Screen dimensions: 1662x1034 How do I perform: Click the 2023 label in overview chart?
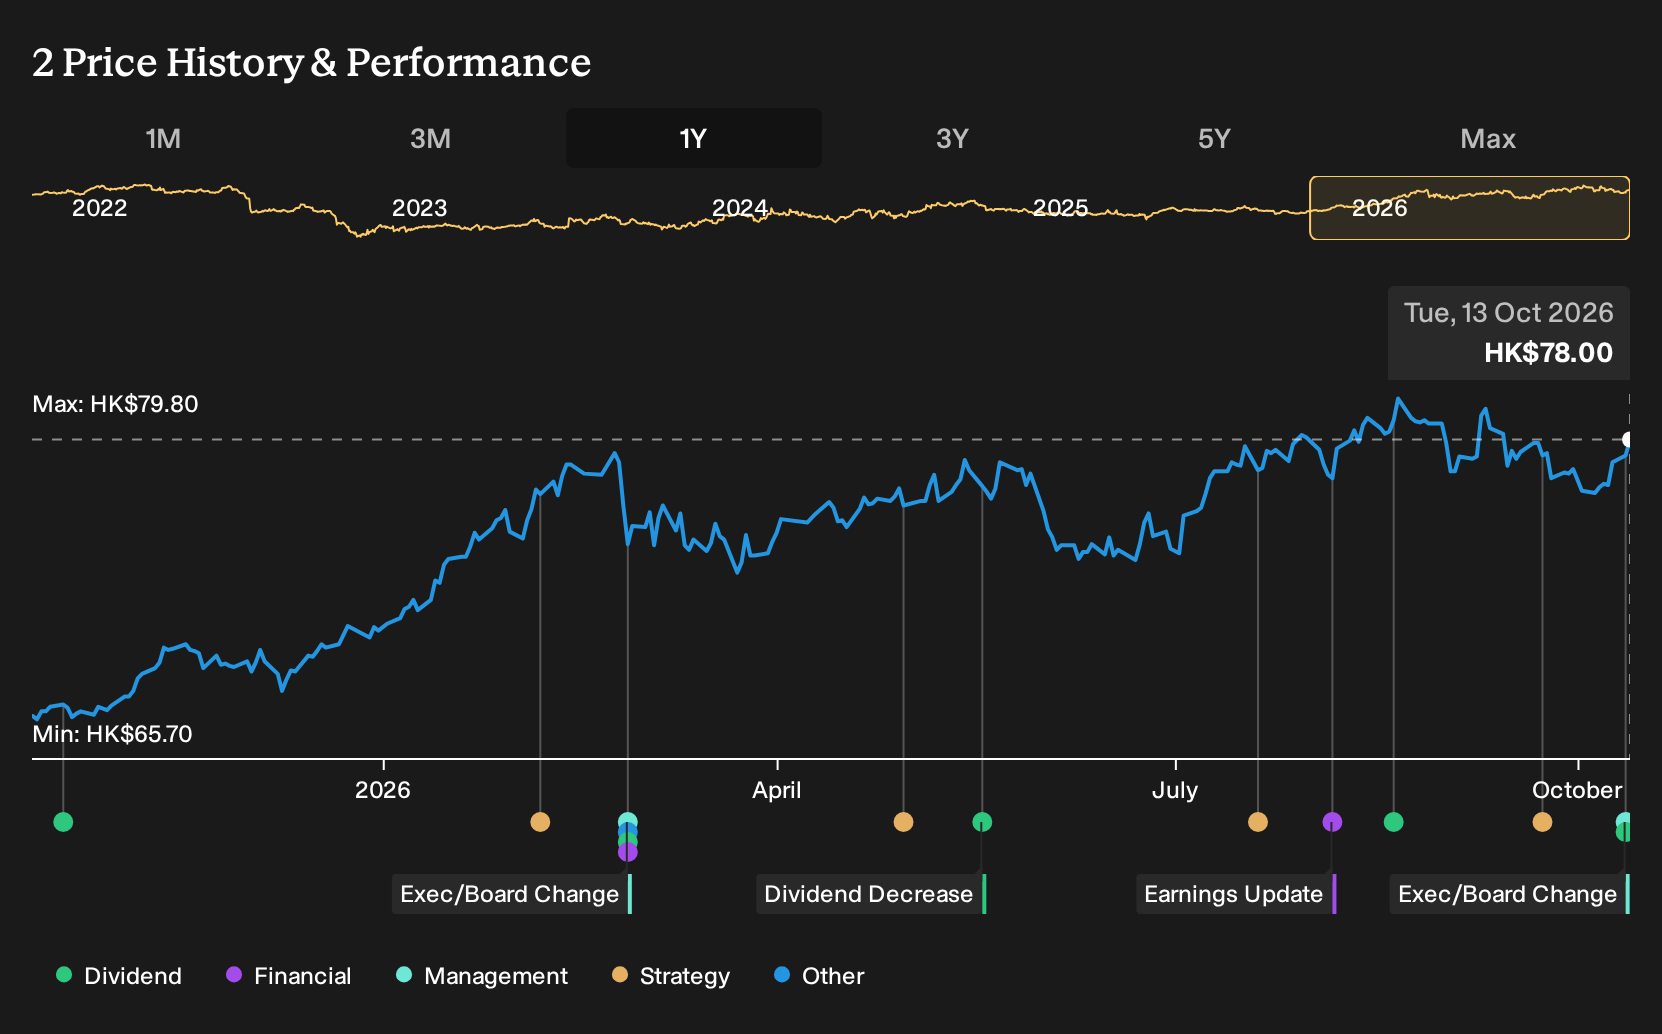coord(419,208)
